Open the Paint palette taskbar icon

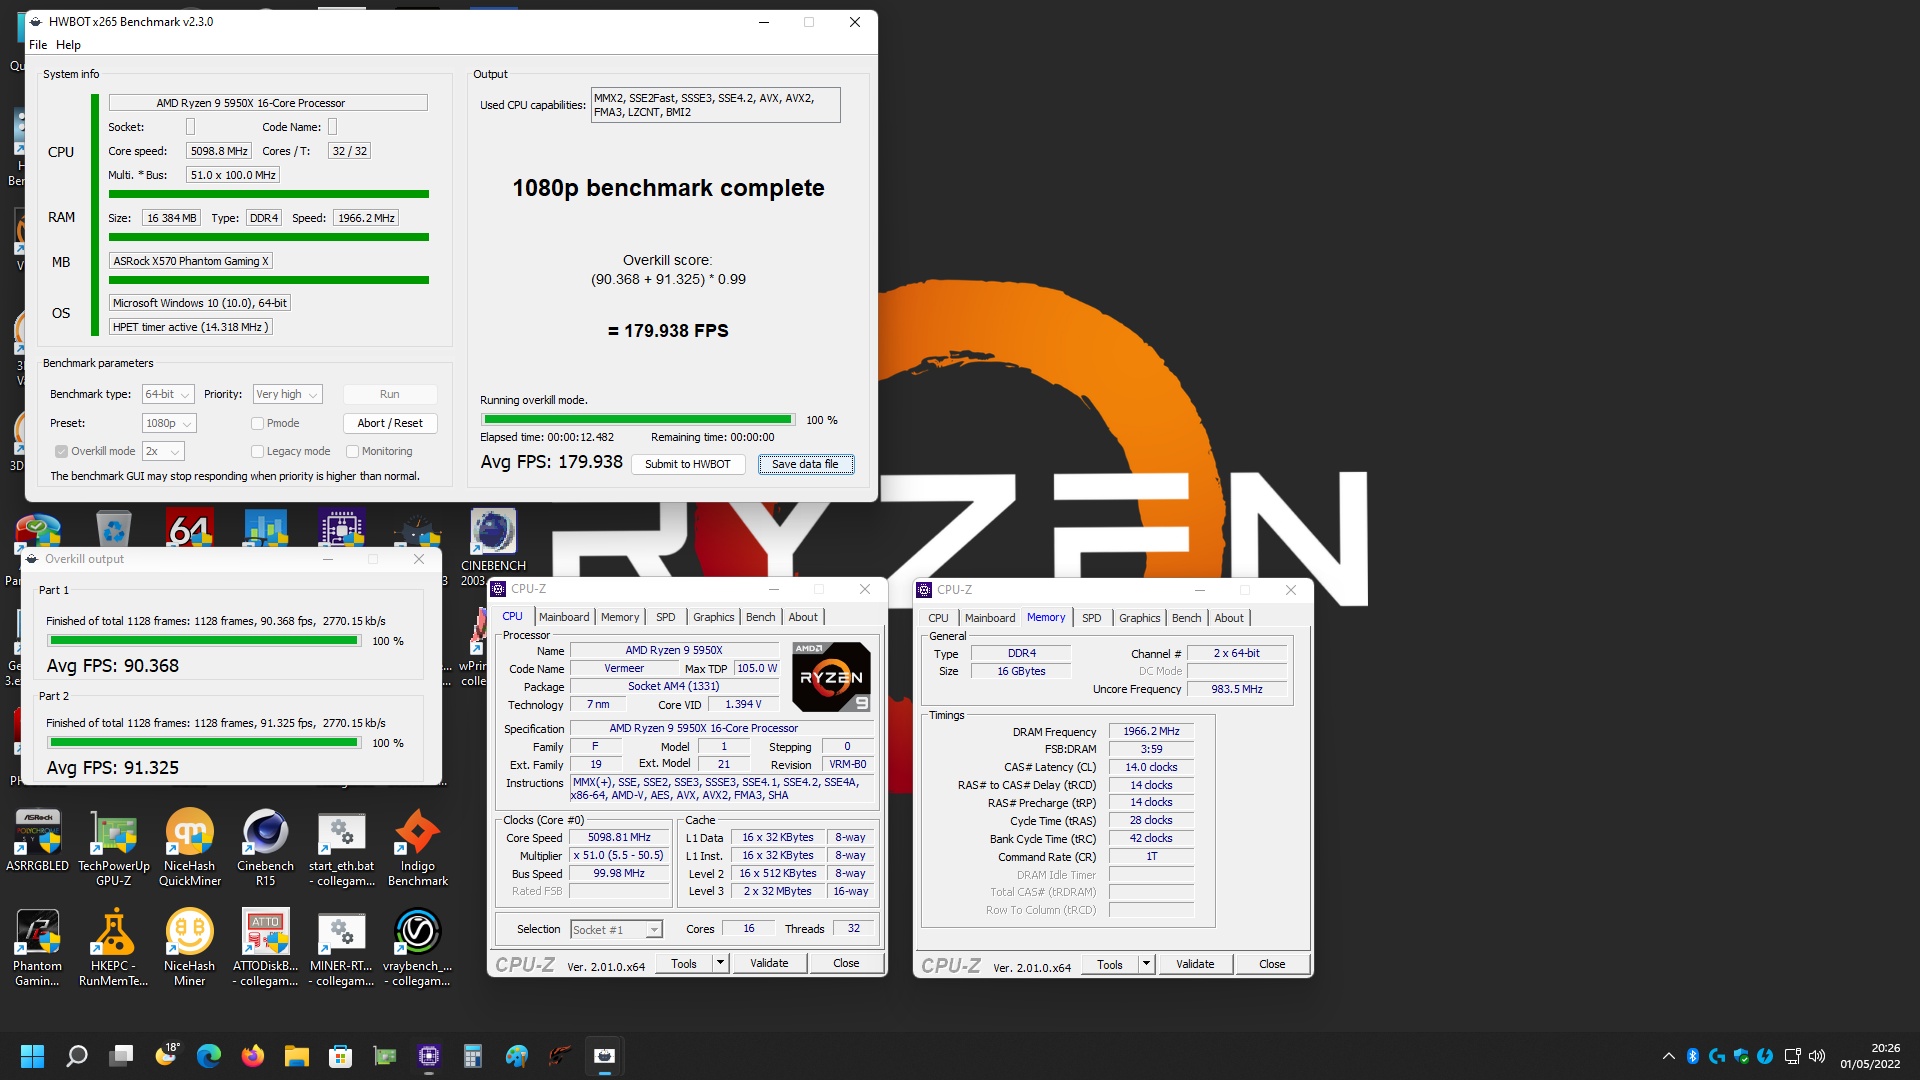(517, 1056)
